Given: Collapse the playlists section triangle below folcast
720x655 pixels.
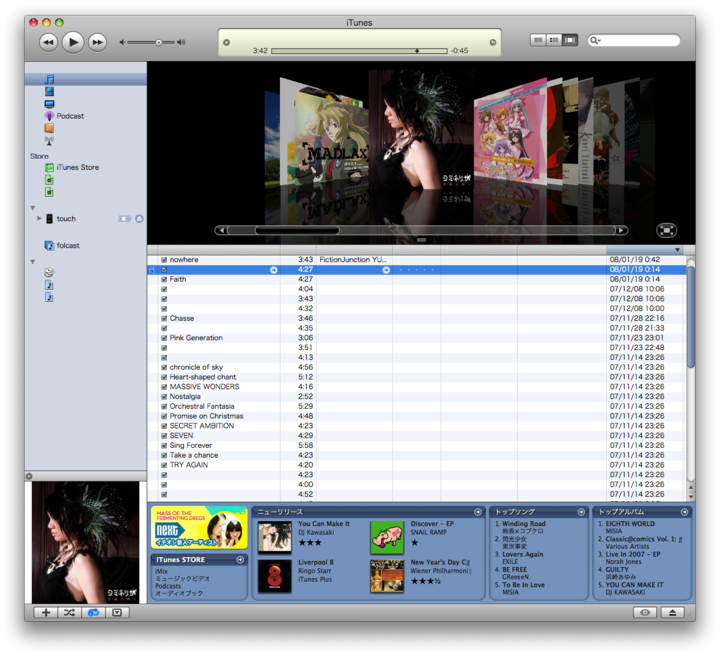Looking at the screenshot, I should tap(33, 262).
